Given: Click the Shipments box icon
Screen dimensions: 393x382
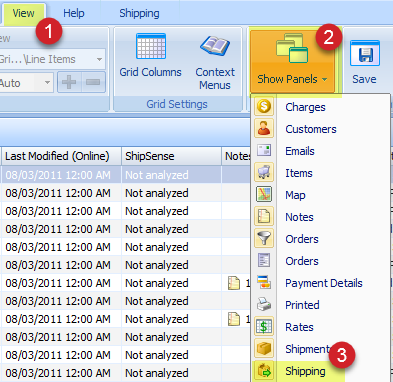Looking at the screenshot, I should pos(264,348).
